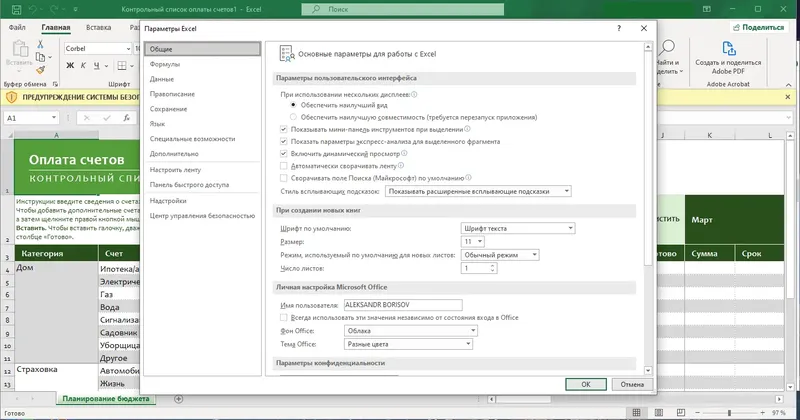The height and width of the screenshot is (420, 800).
Task: Click the ribbon display options icon
Action: point(706,9)
